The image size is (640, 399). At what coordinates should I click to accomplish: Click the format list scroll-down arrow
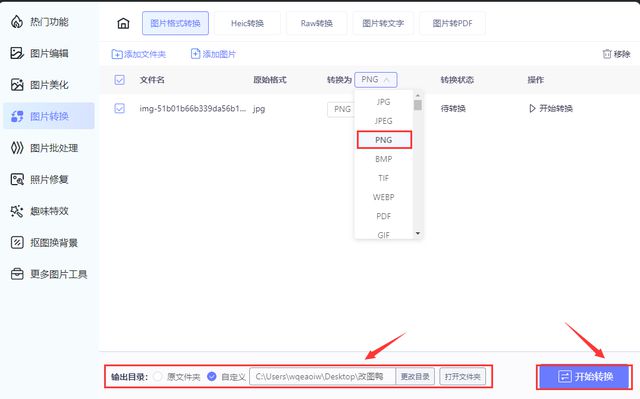pos(418,234)
